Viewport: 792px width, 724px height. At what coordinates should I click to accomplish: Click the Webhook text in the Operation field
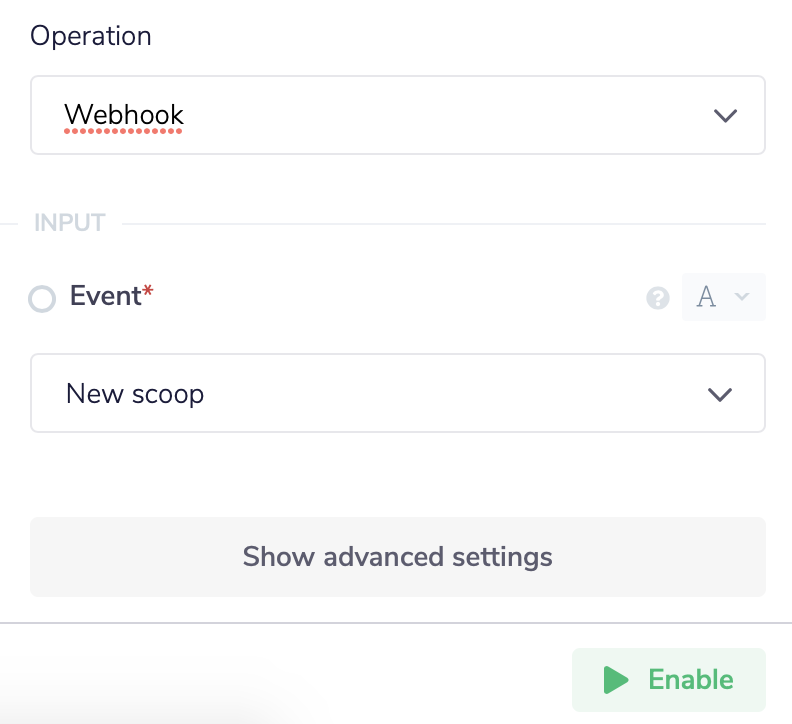click(x=124, y=115)
